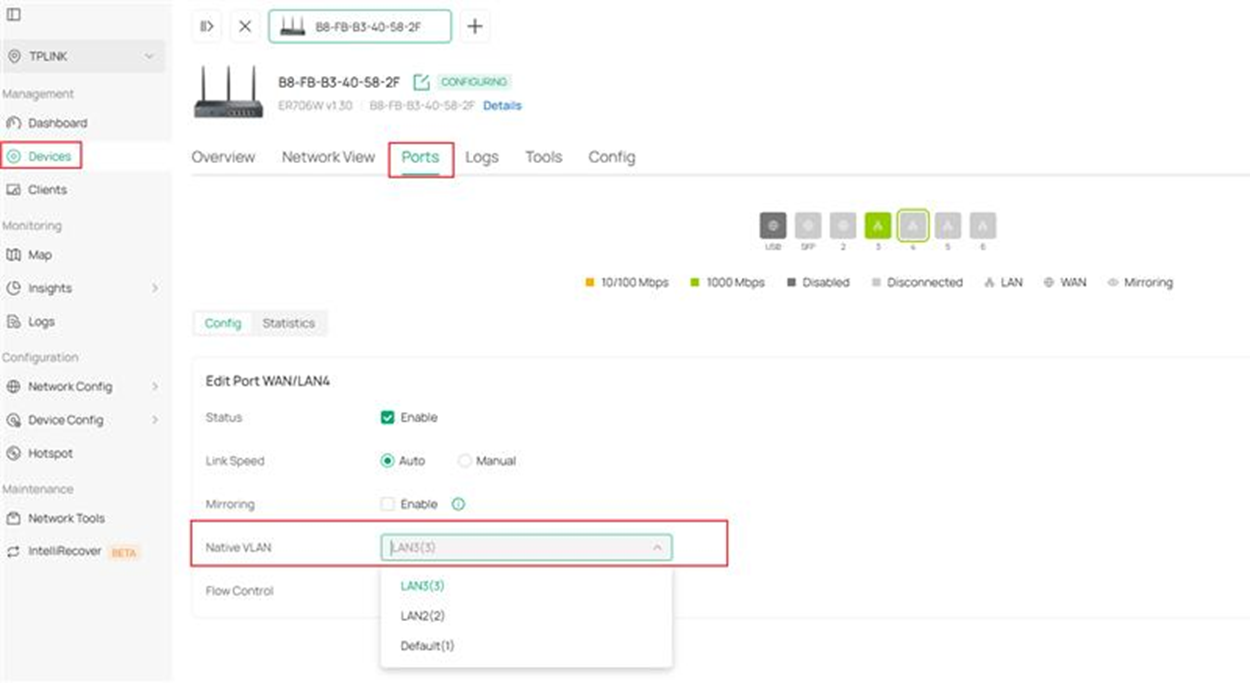Screen dimensions: 1250x683
Task: Disable port status via Enable checkbox
Action: pos(389,417)
